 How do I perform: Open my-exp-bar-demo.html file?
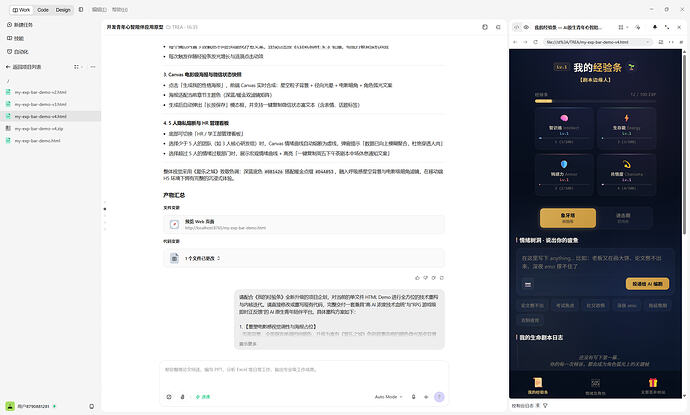click(50, 141)
